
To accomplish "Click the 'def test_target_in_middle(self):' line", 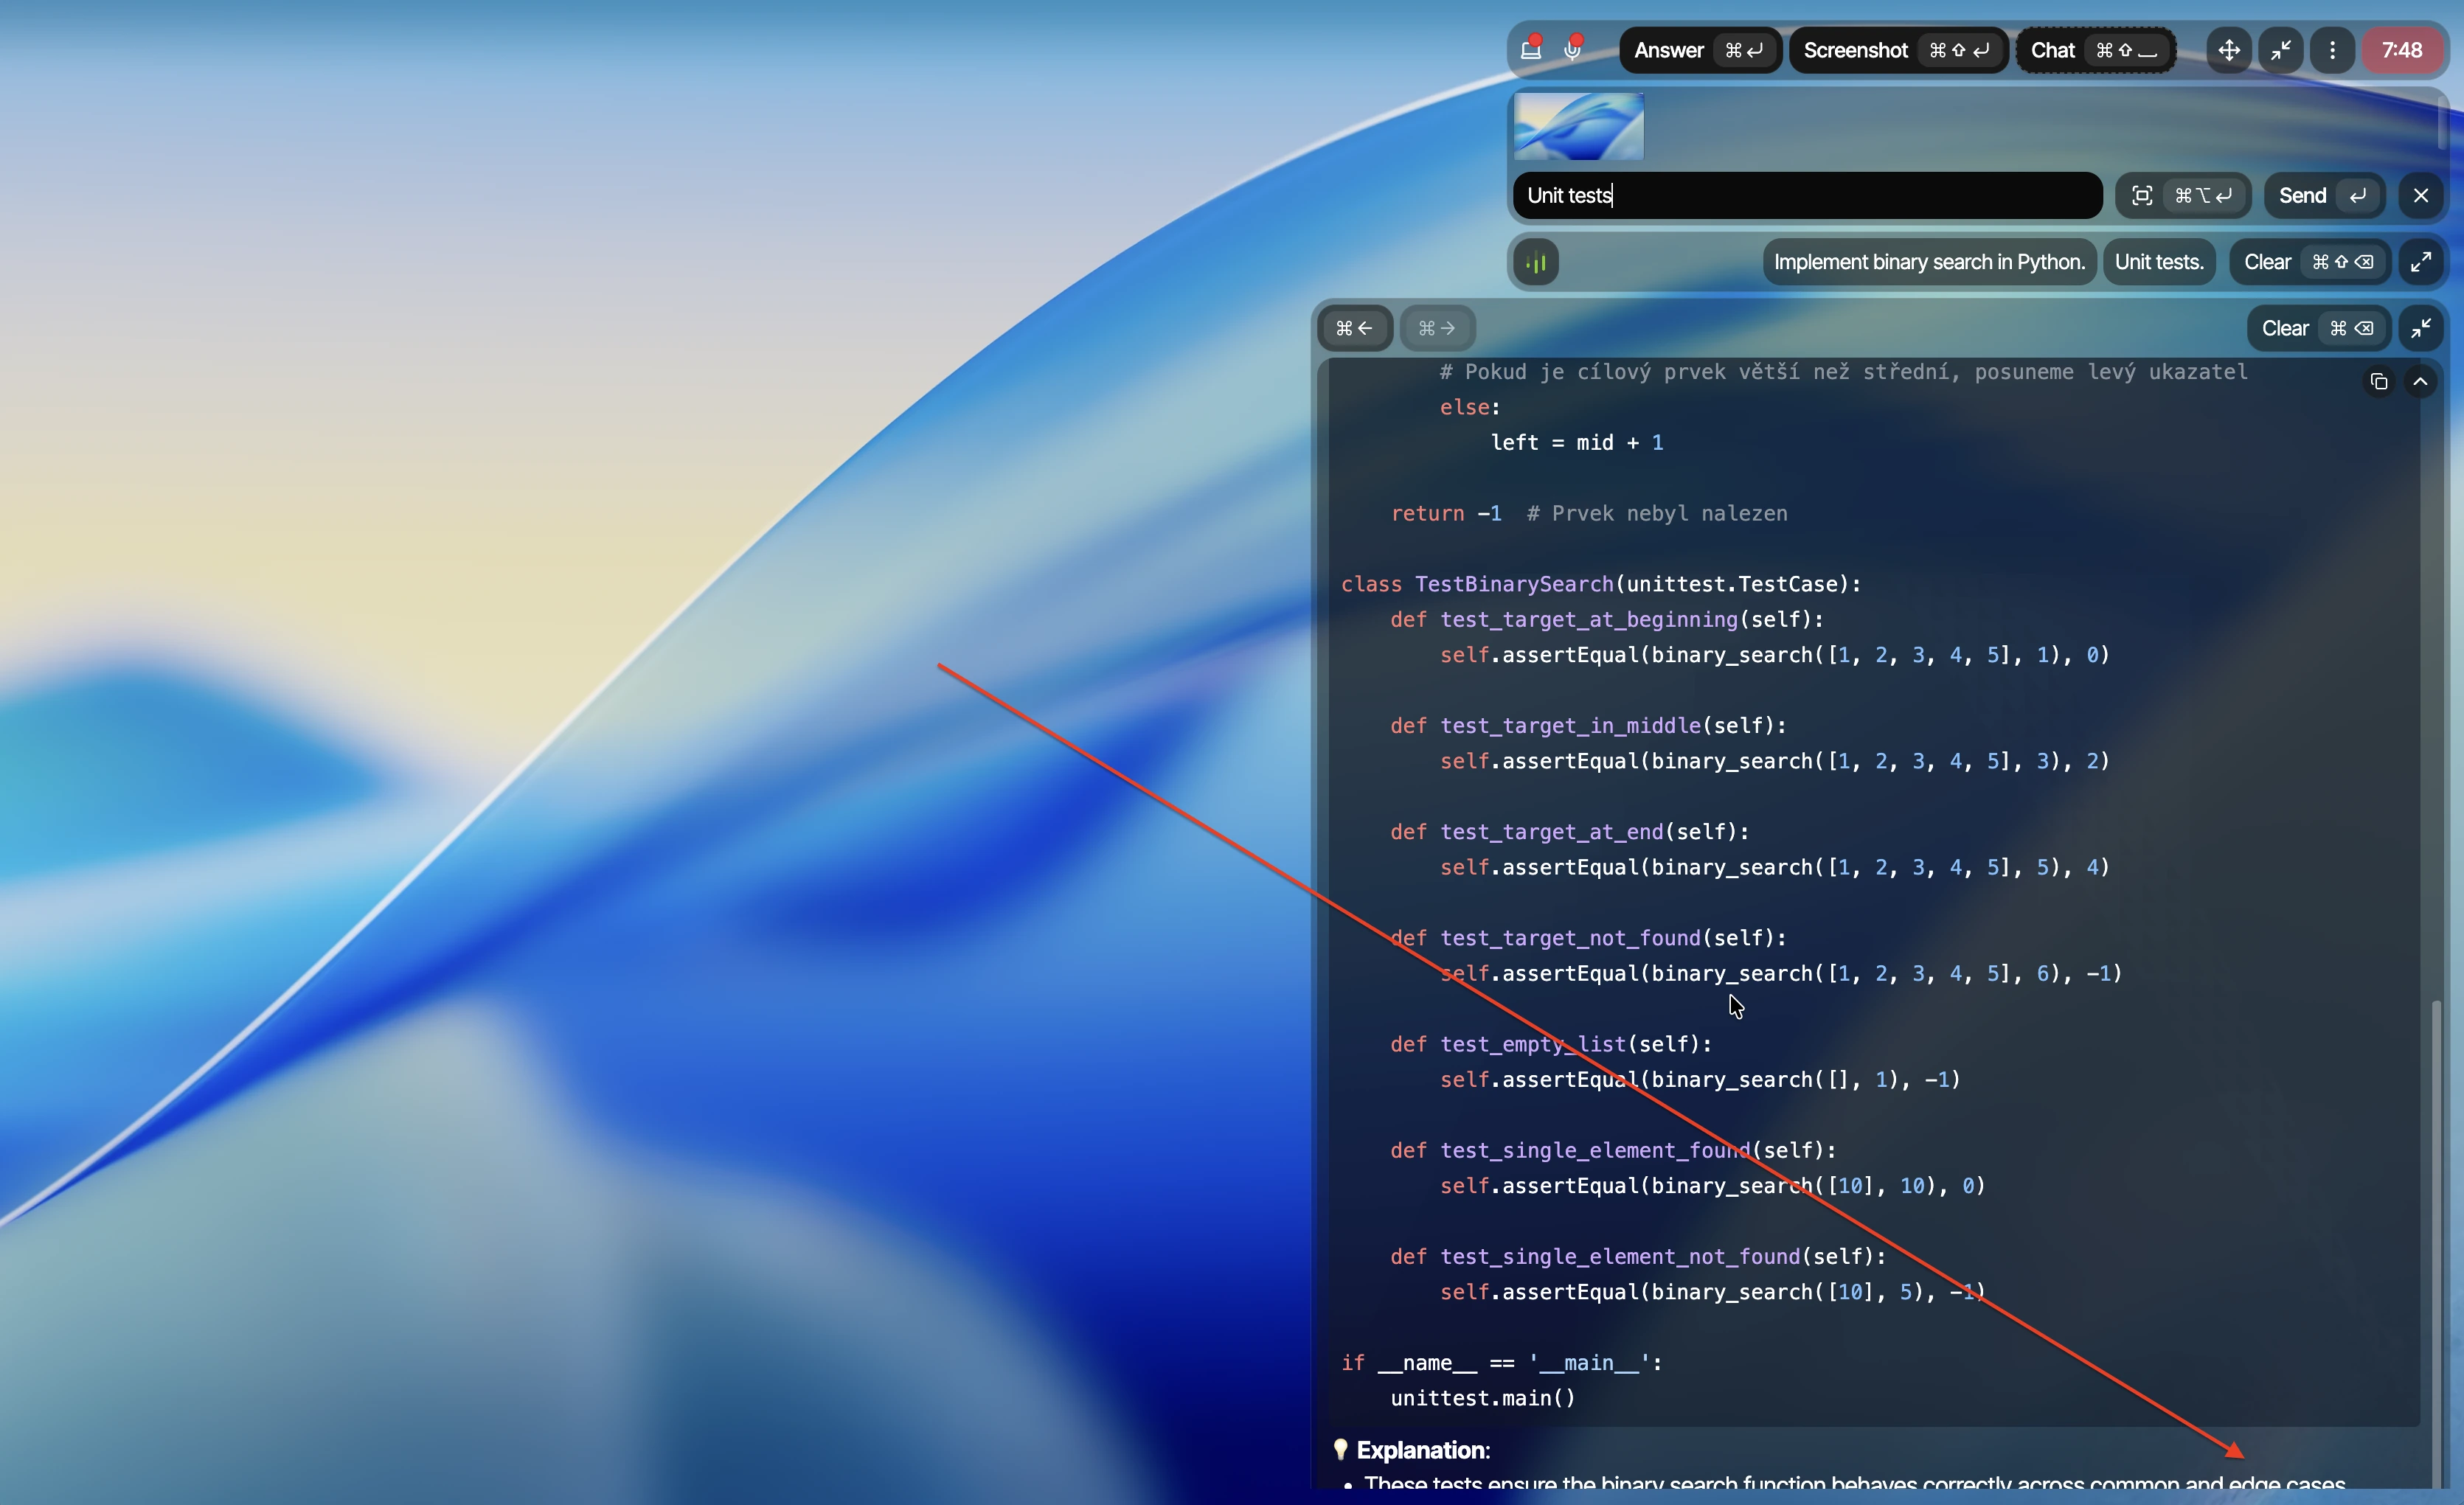I will [x=1588, y=725].
